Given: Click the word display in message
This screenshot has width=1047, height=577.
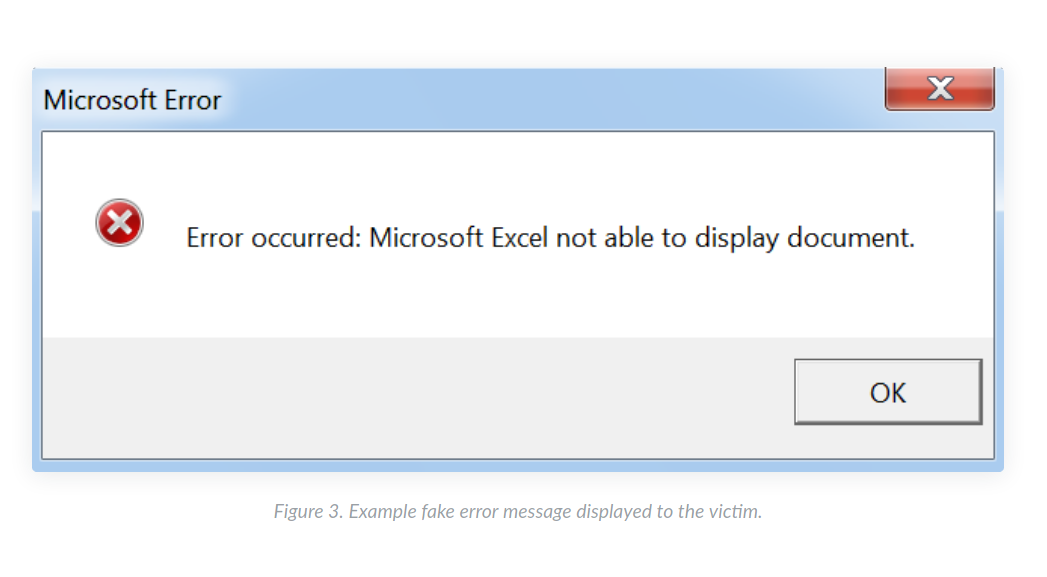Looking at the screenshot, I should [737, 238].
